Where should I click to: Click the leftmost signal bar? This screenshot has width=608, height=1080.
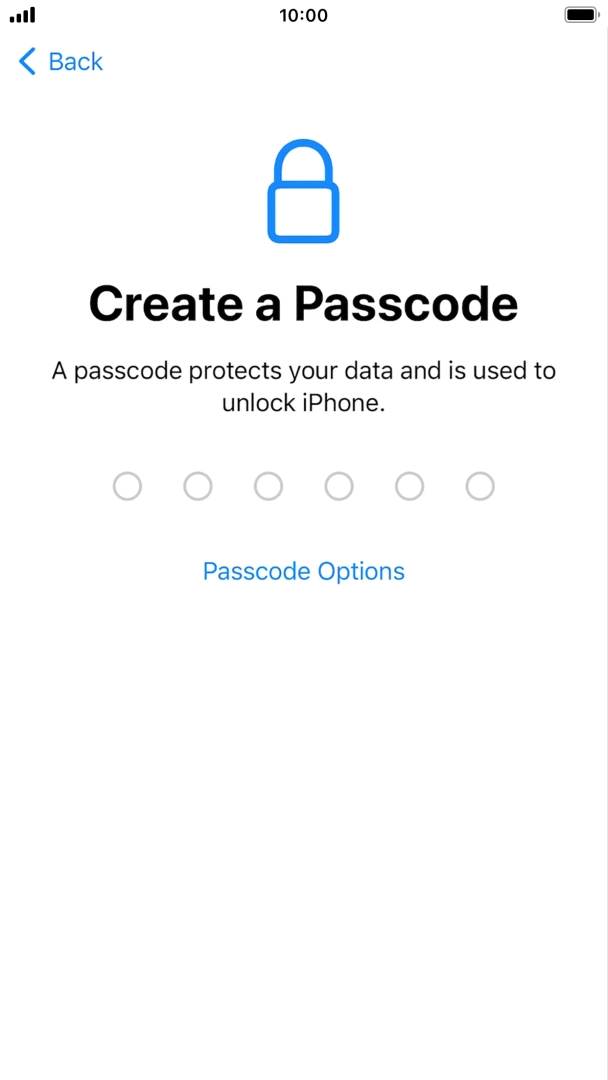point(10,19)
